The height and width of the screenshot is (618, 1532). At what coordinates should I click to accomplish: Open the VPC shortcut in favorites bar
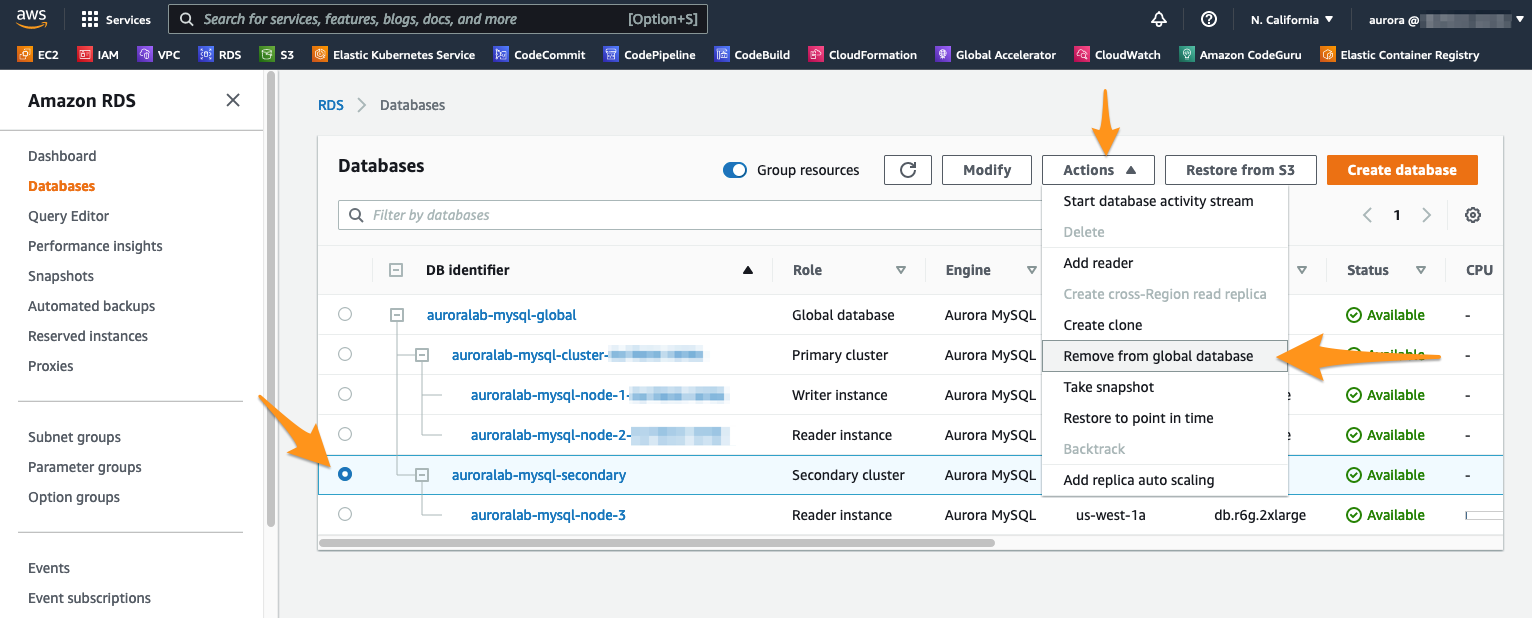159,55
